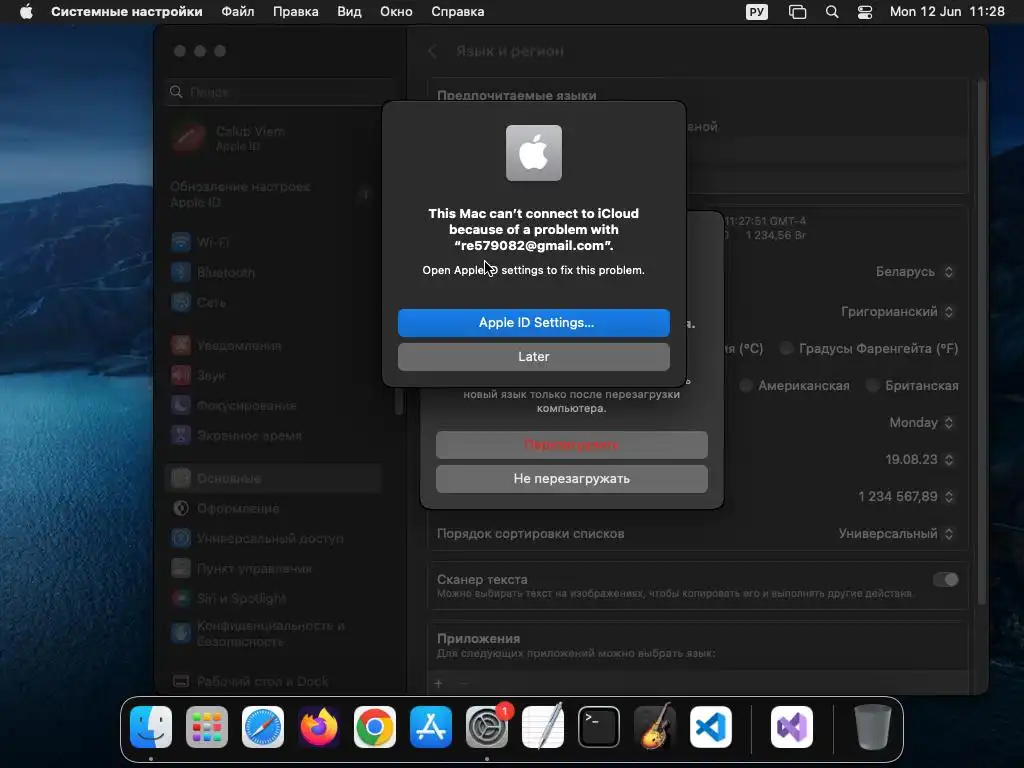Open Launchpad in the Dock
Viewport: 1024px width, 768px height.
pos(207,727)
